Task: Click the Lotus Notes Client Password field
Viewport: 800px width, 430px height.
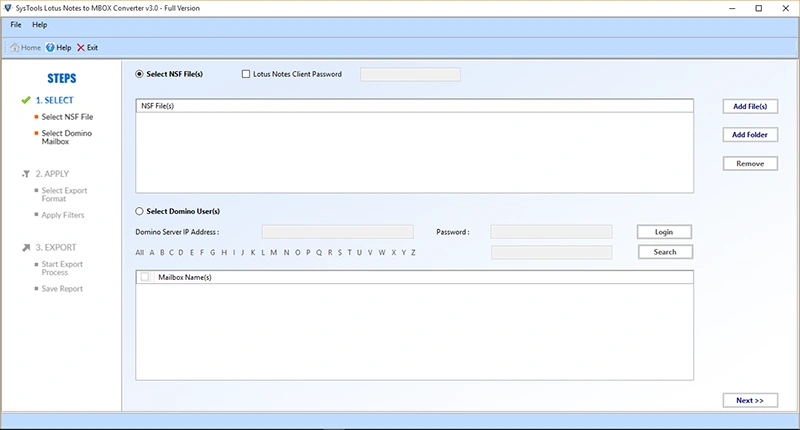Action: pyautogui.click(x=410, y=74)
